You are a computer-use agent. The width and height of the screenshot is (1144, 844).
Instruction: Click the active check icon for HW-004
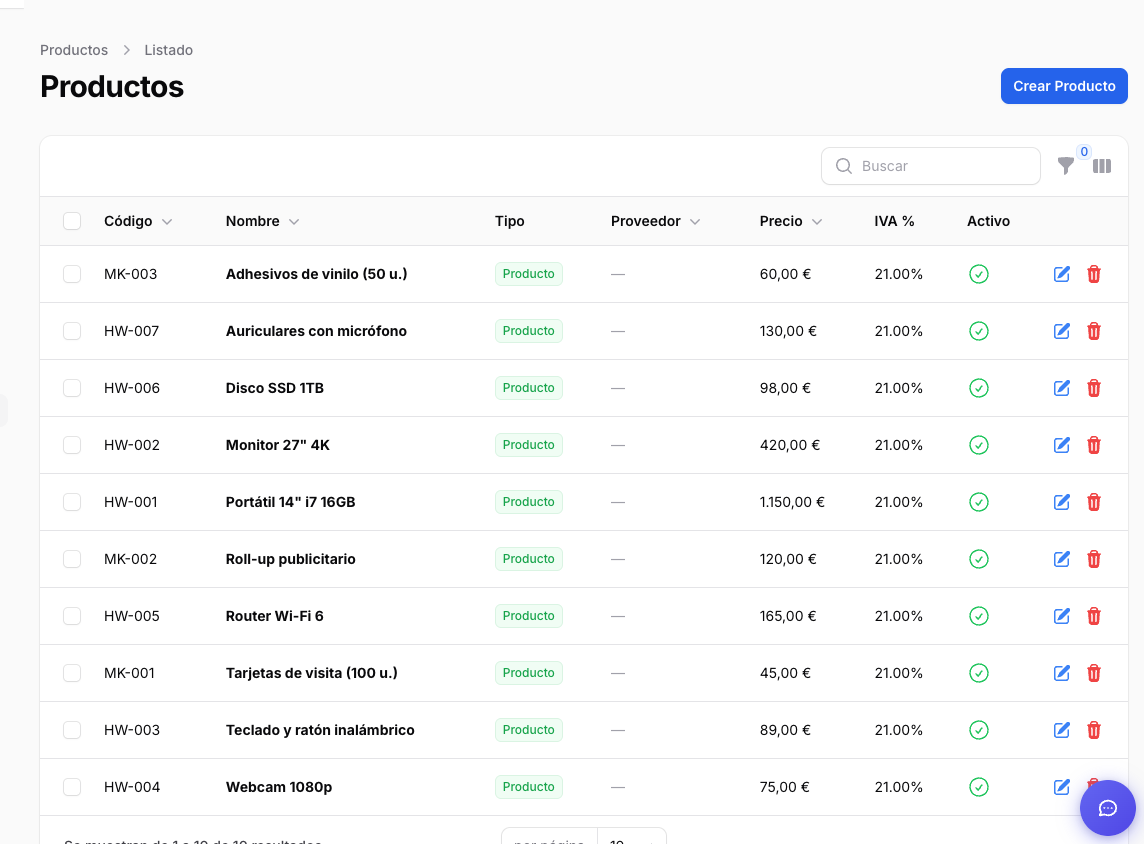coord(978,786)
